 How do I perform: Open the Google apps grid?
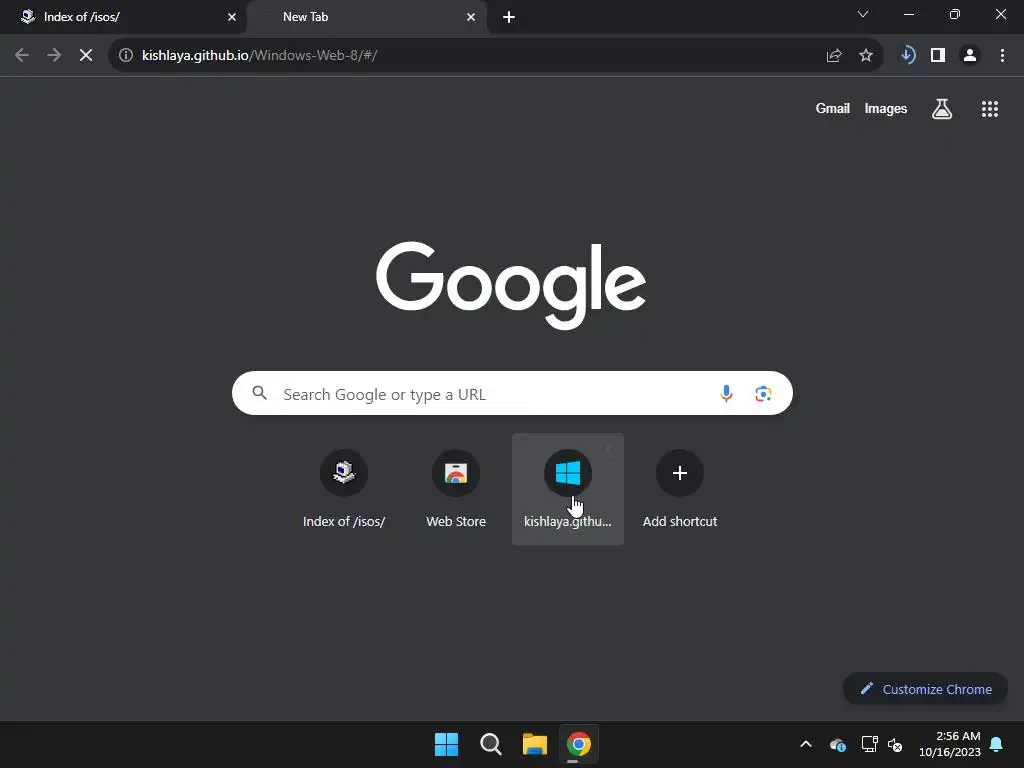tap(990, 108)
